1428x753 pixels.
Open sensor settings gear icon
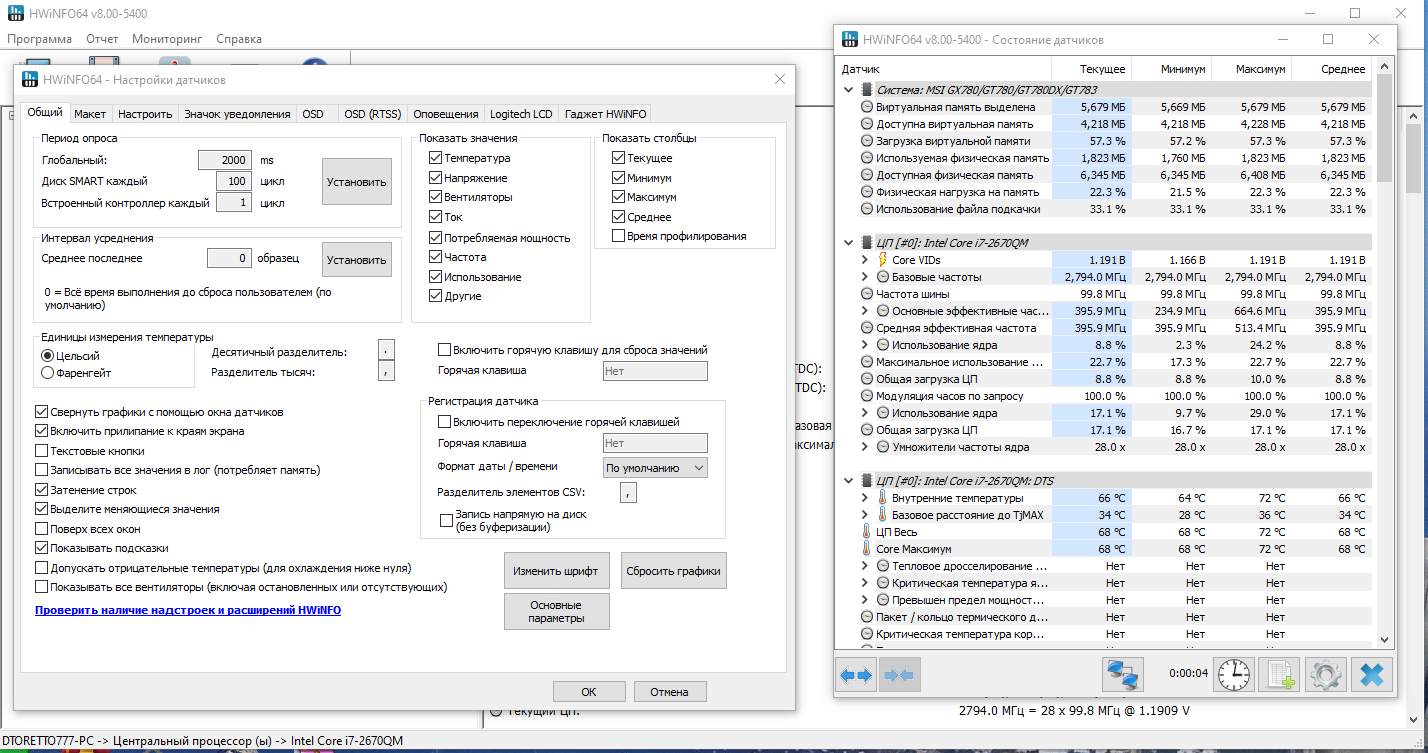click(x=1325, y=675)
